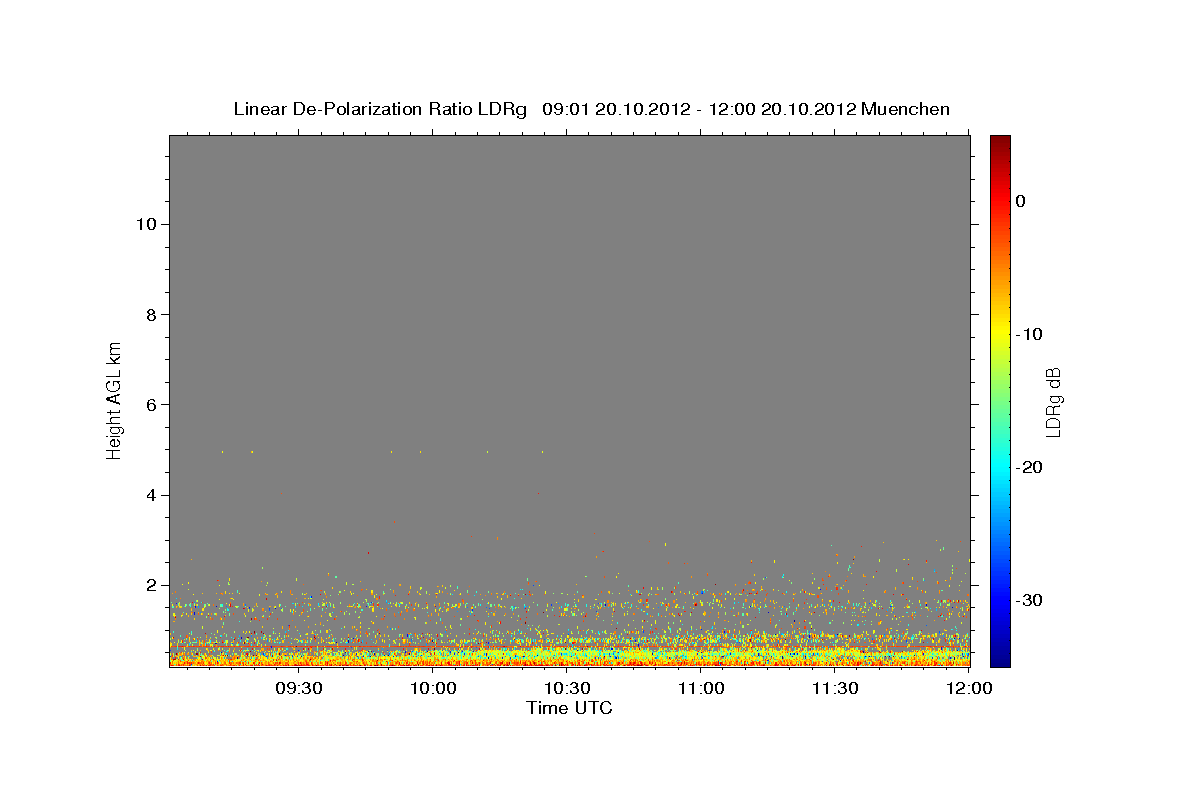Select the 12:00 time tick label
Viewport: 1200px width, 800px height.
click(x=969, y=688)
